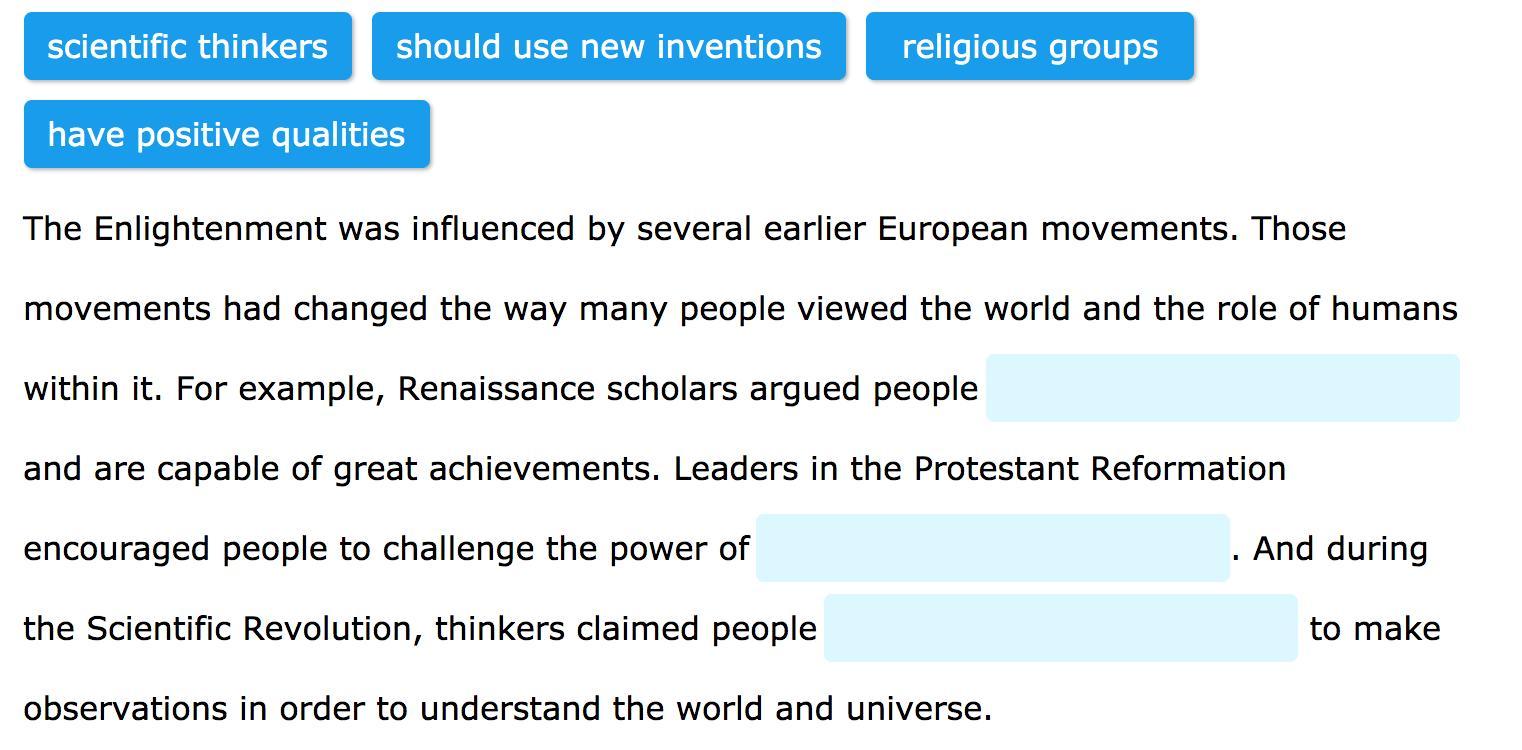Click blank before 'to make observations'
The width and height of the screenshot is (1522, 750).
(1060, 628)
